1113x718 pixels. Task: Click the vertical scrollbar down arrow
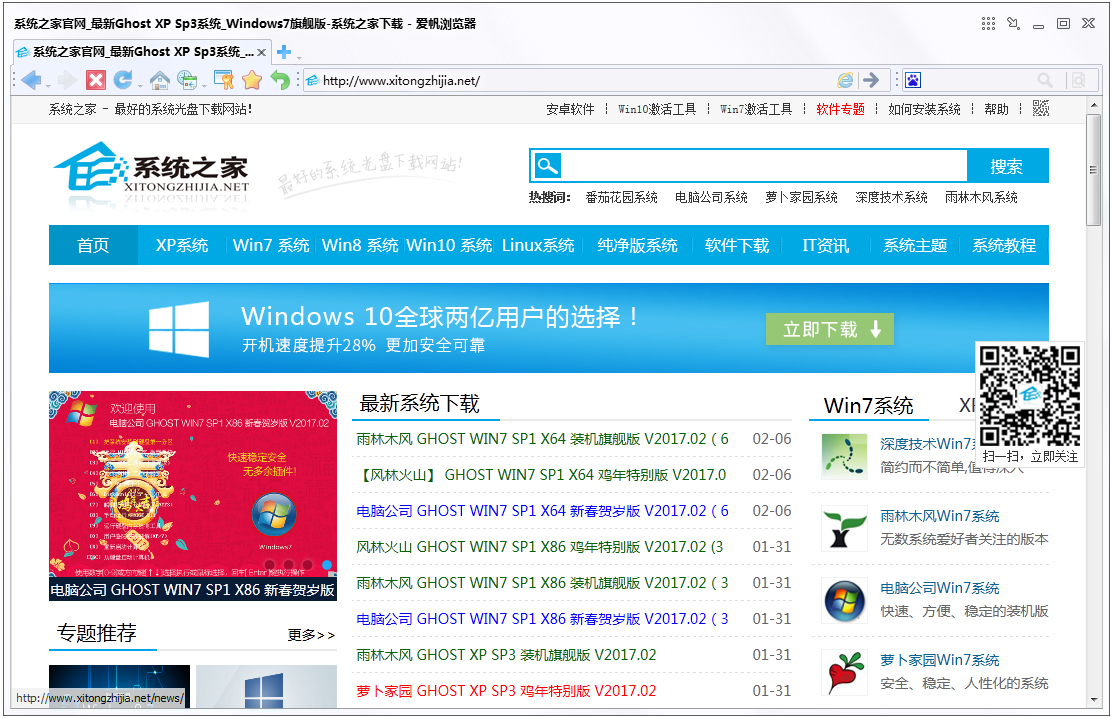(1093, 700)
